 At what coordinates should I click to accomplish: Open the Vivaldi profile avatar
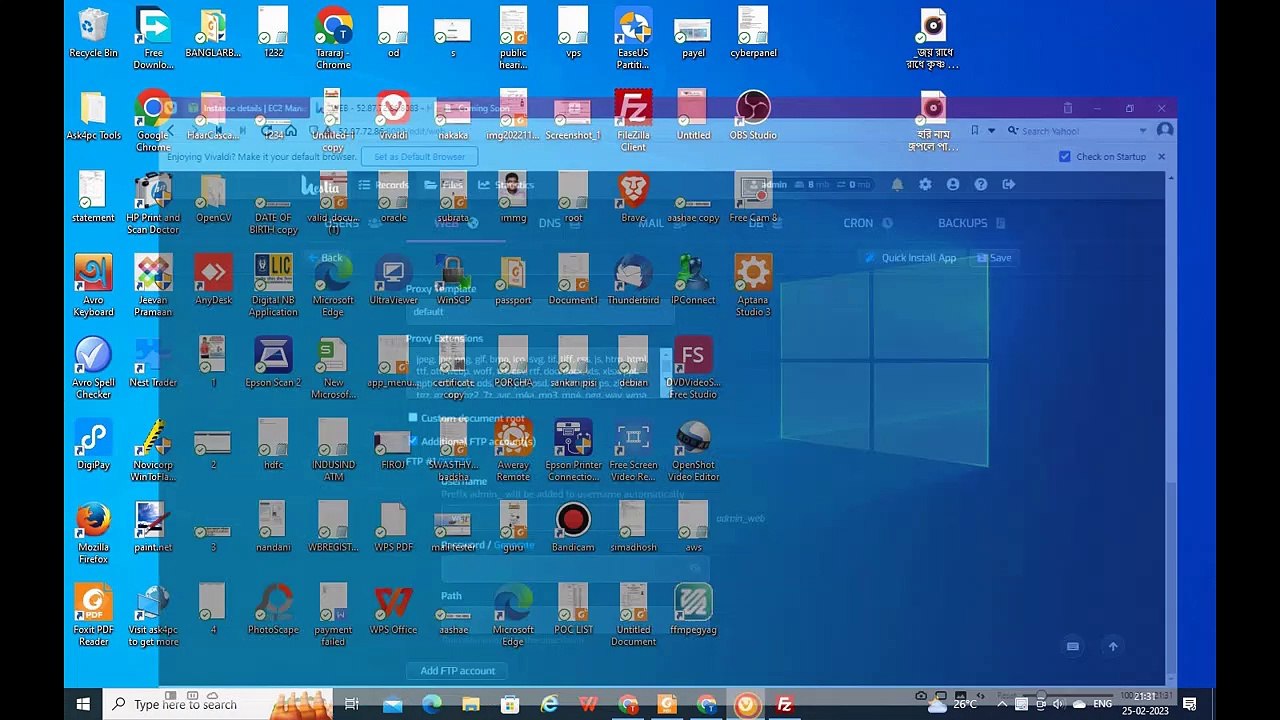(x=1165, y=130)
